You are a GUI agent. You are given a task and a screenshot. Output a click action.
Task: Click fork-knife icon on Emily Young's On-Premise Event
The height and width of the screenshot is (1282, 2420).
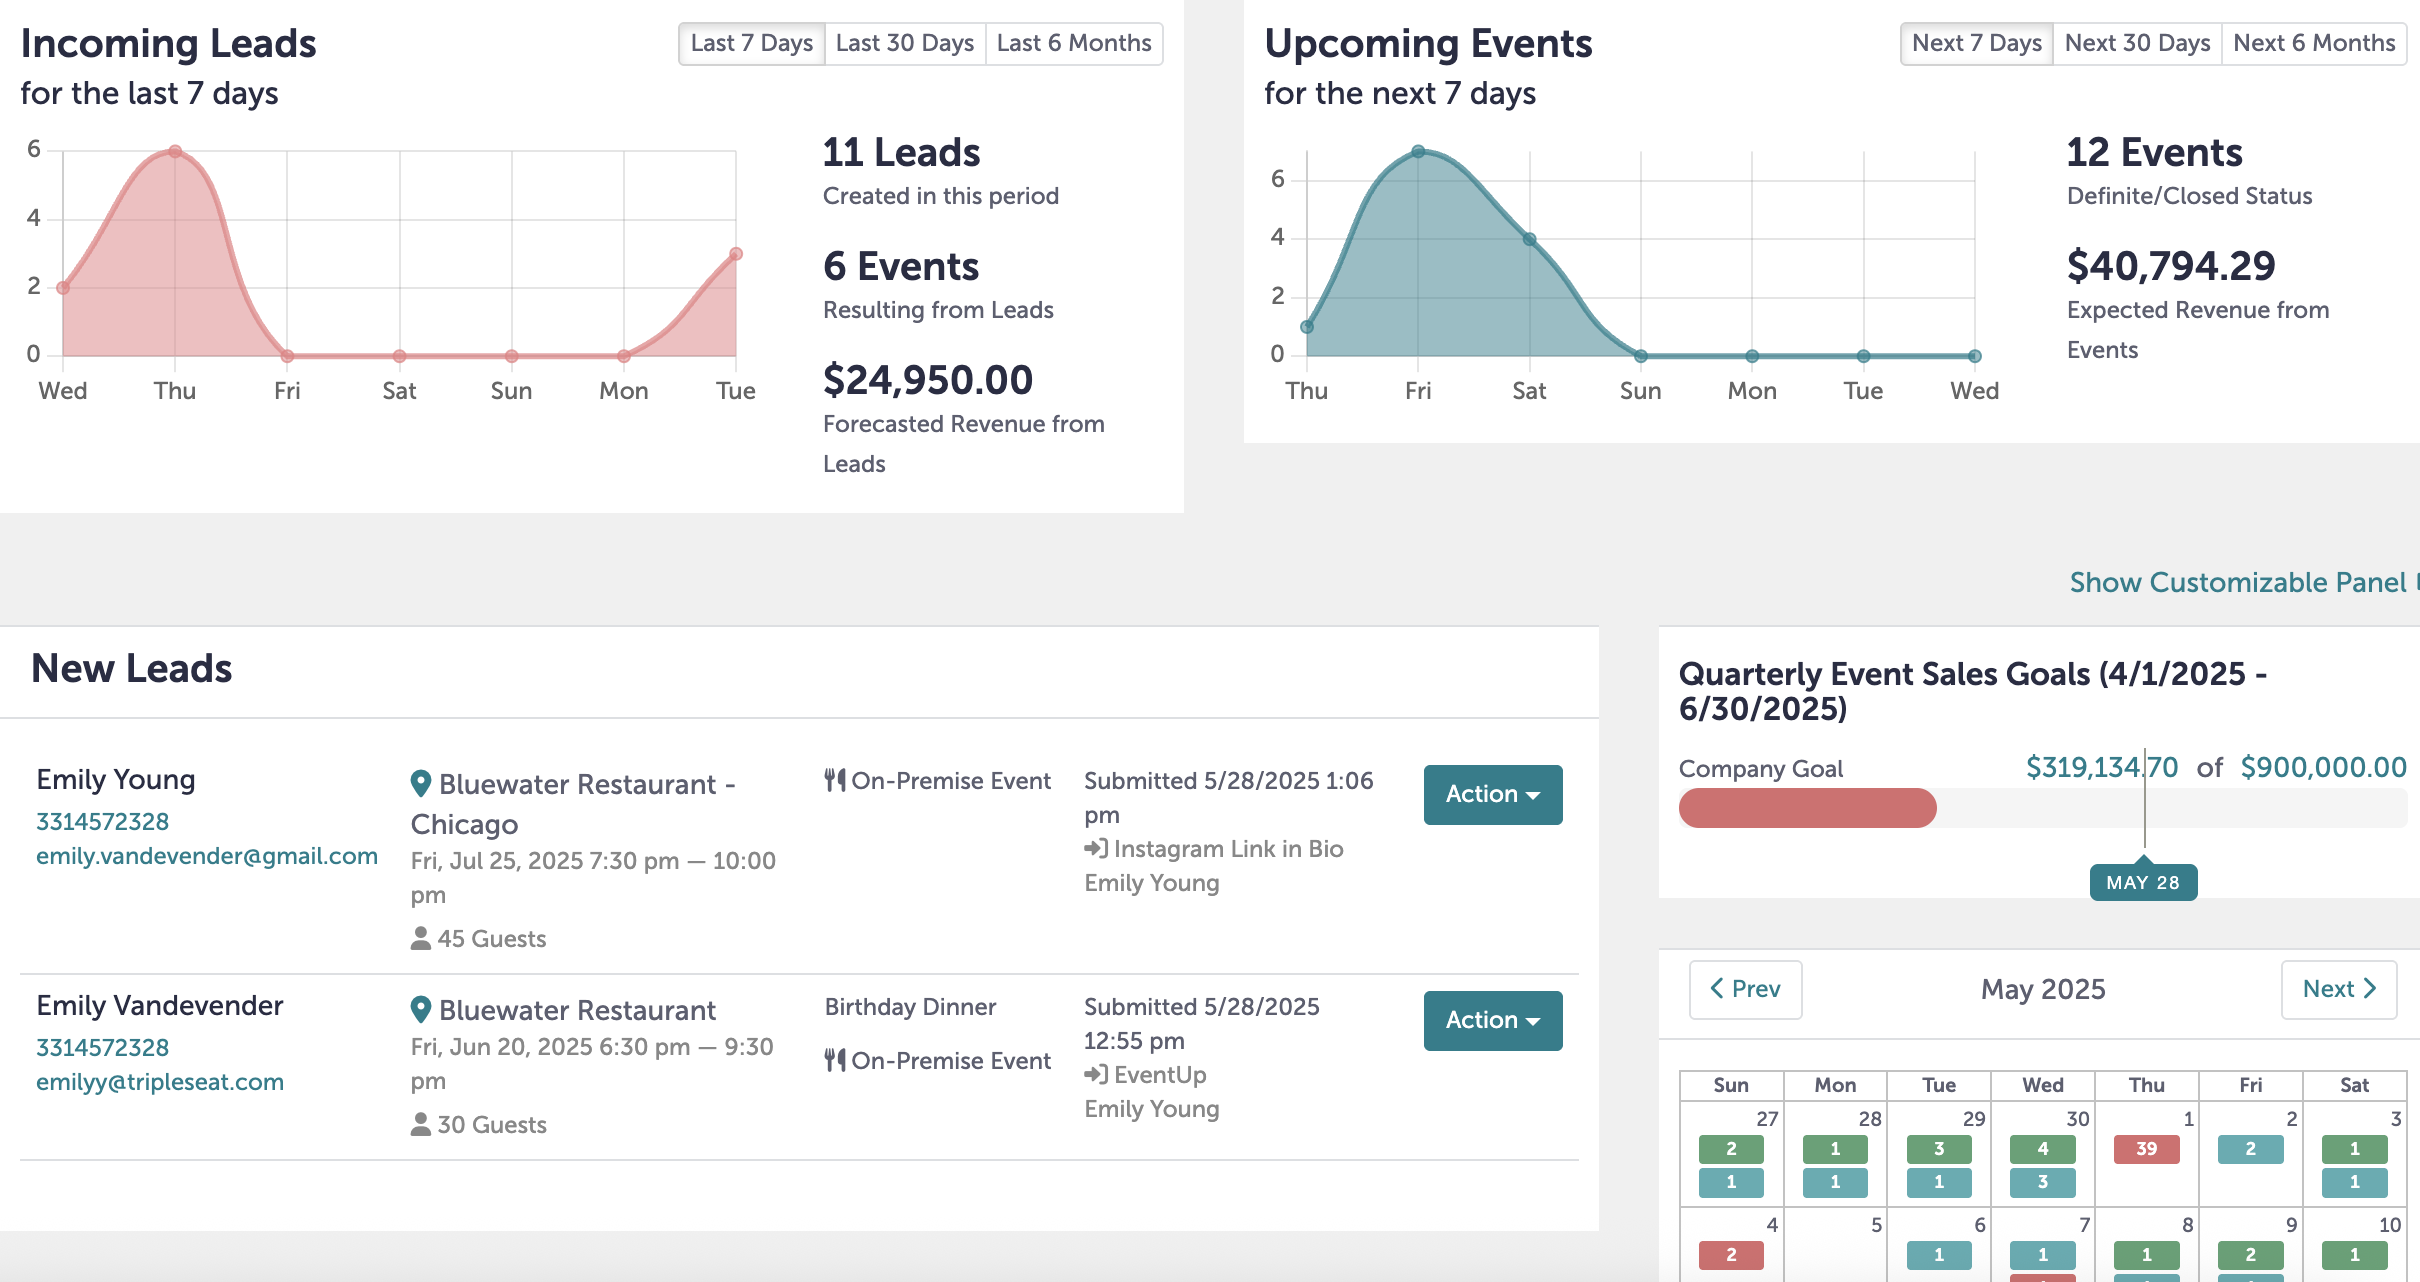(x=835, y=780)
